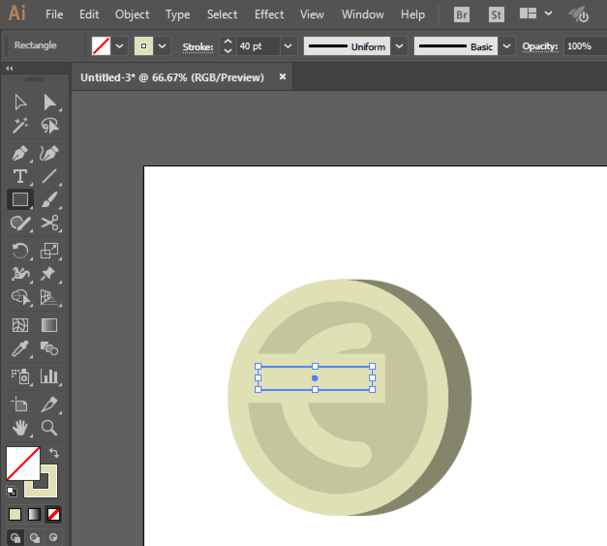607x546 pixels.
Task: Click the stroke color swatch in control bar
Action: pyautogui.click(x=143, y=47)
